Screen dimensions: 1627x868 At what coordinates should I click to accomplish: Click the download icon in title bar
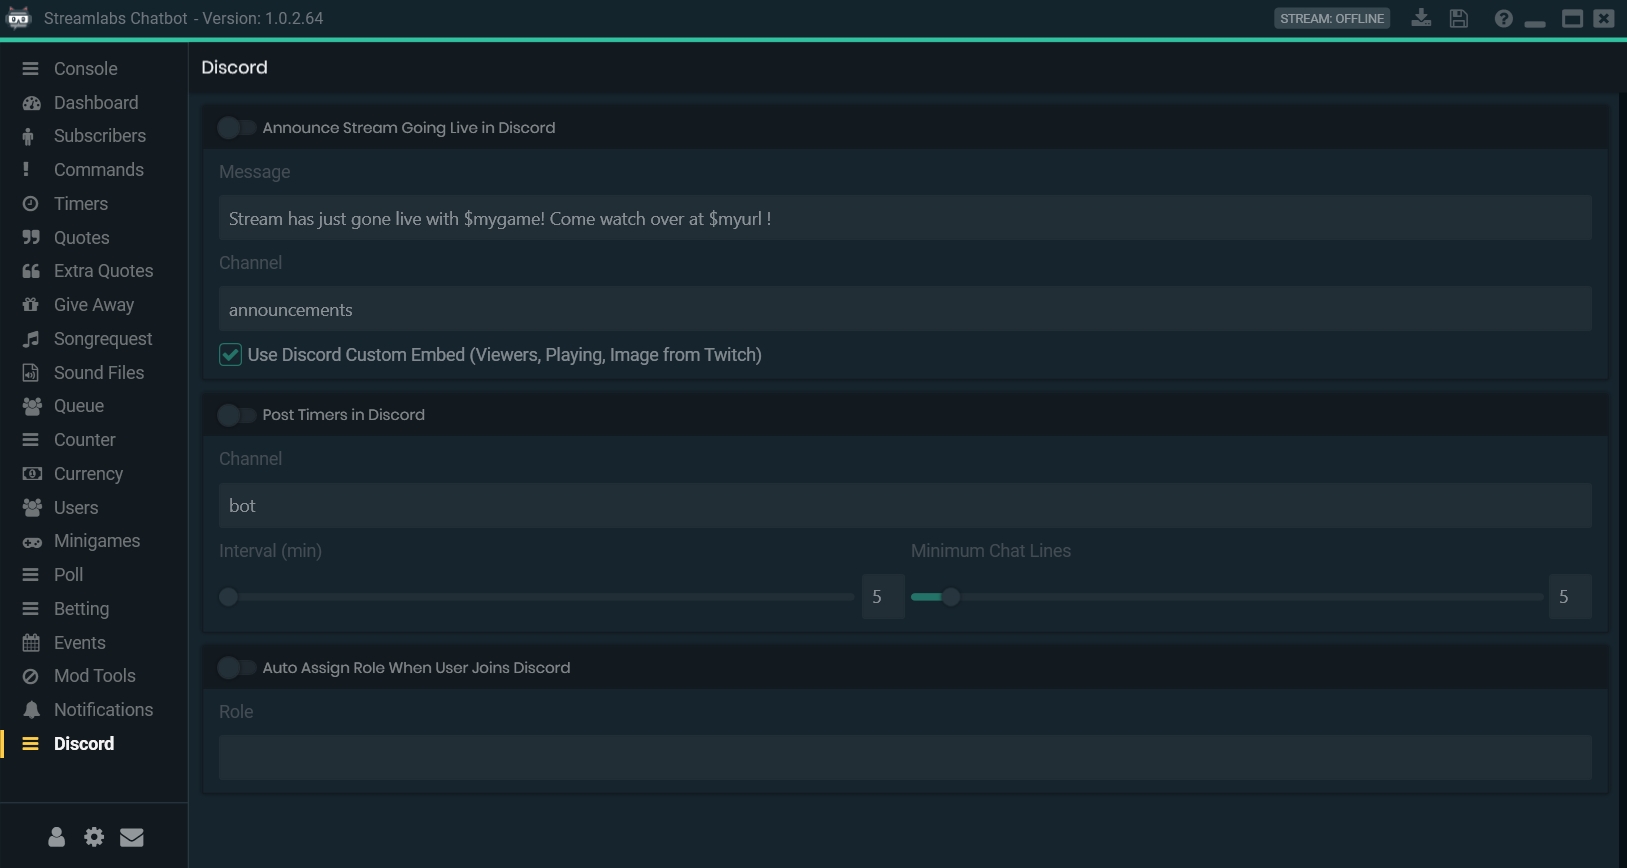point(1420,18)
